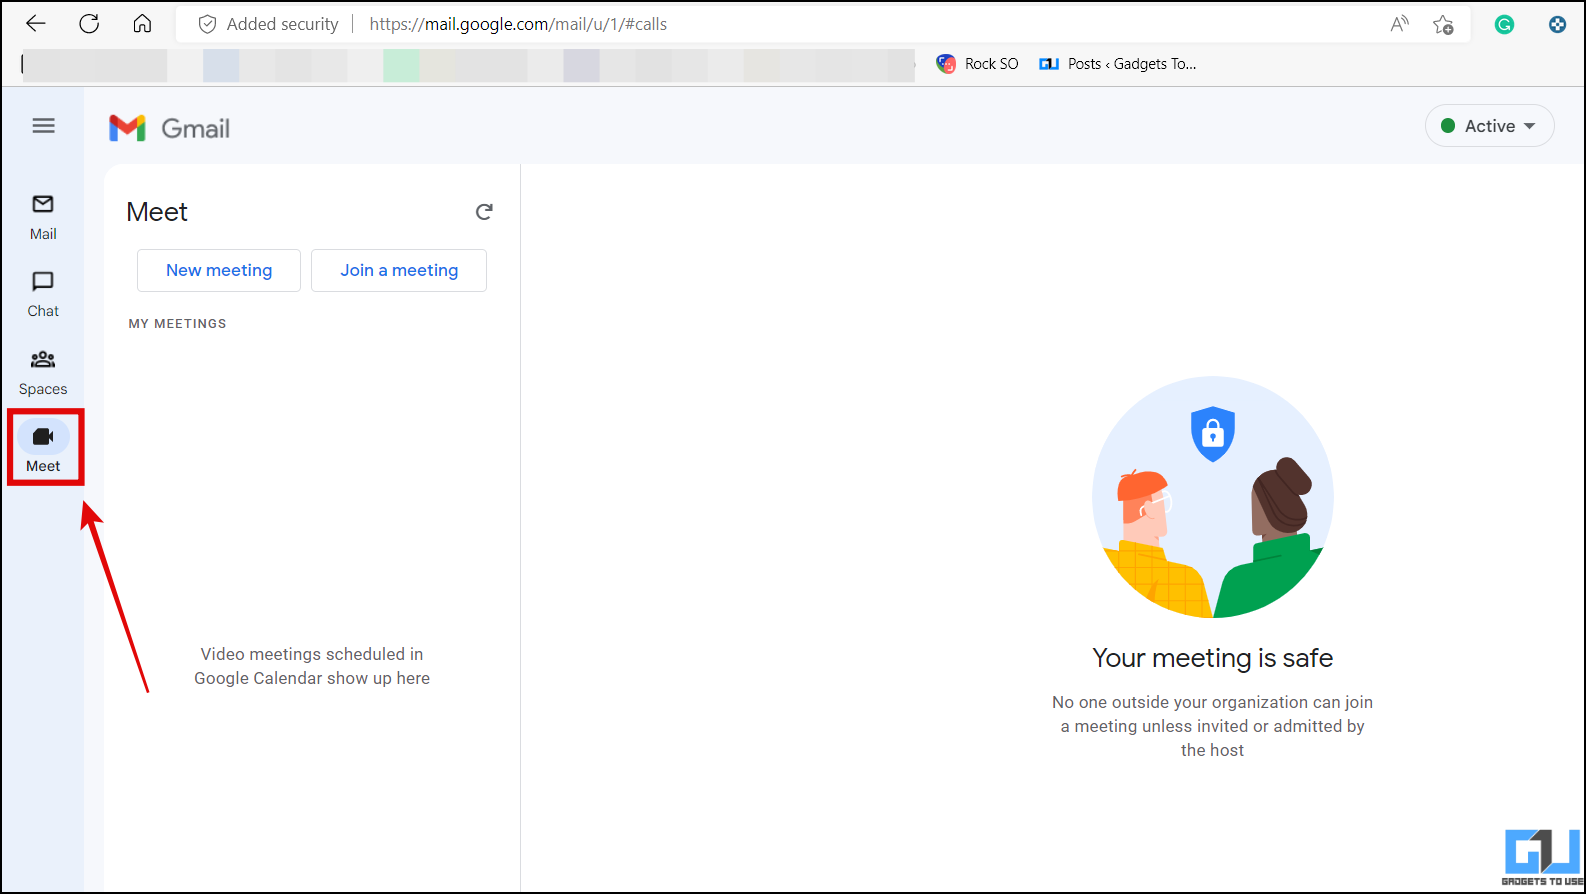Open the browser home page icon
1586x894 pixels.
142,24
